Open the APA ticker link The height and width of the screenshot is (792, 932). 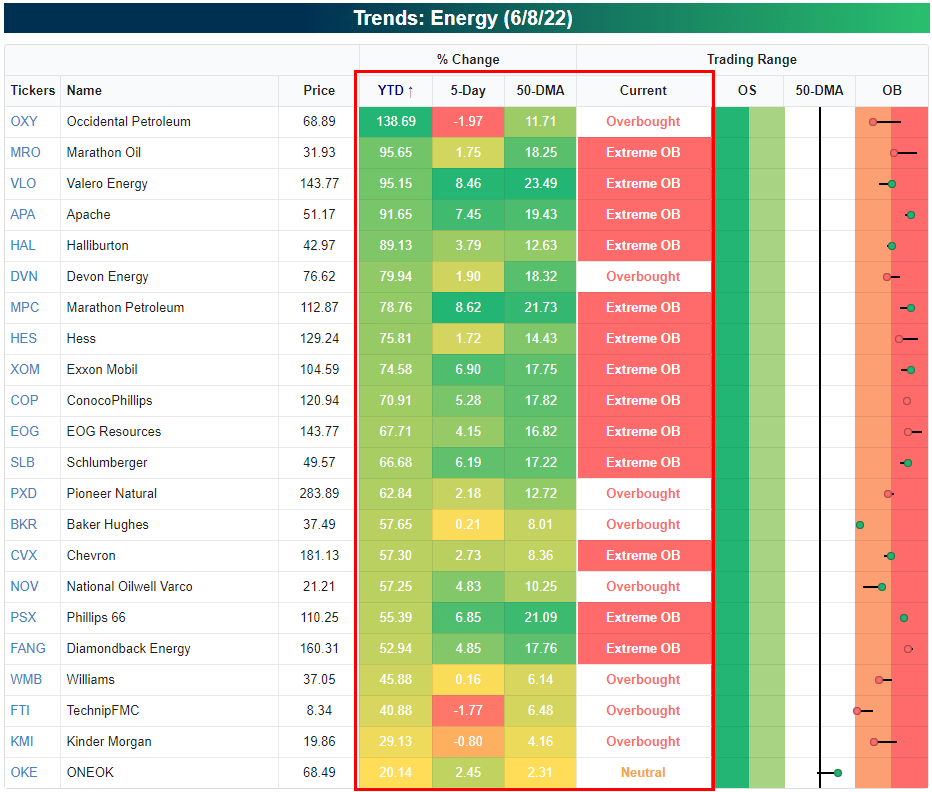[x=23, y=214]
